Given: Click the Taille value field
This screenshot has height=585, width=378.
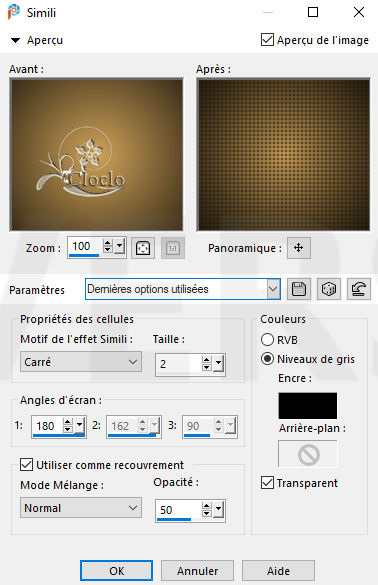Looking at the screenshot, I should pyautogui.click(x=178, y=364).
